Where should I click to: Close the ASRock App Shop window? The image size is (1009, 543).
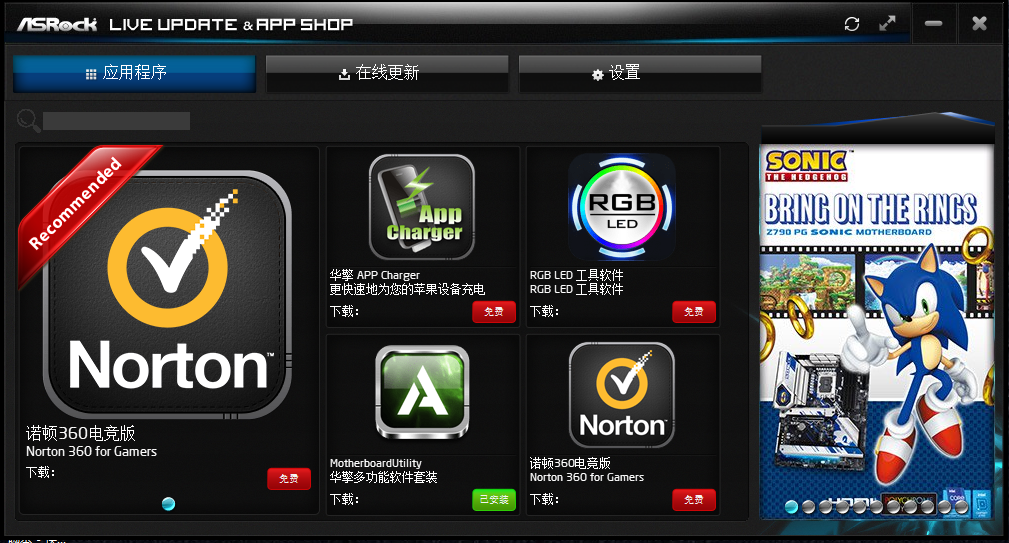(979, 24)
